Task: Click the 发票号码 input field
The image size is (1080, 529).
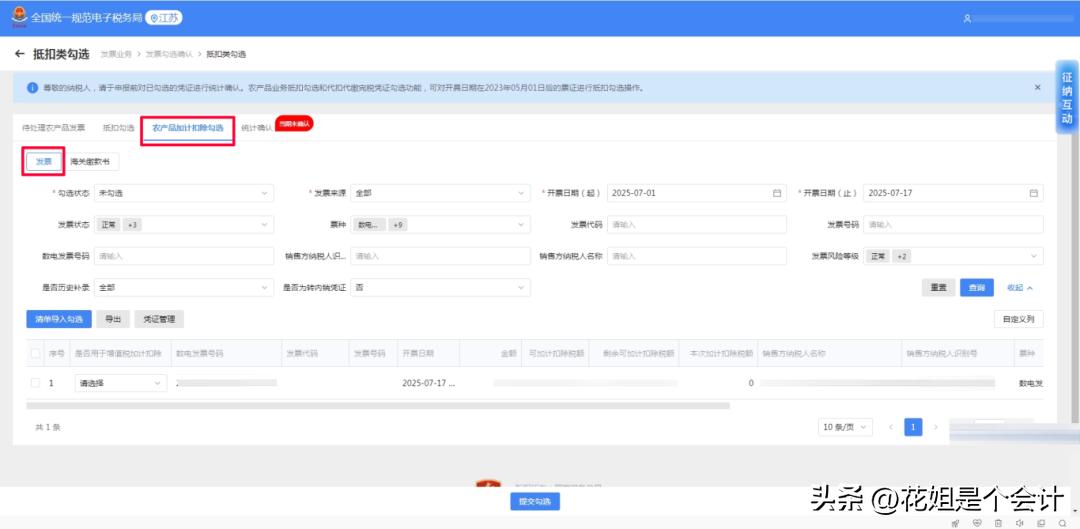Action: click(953, 225)
